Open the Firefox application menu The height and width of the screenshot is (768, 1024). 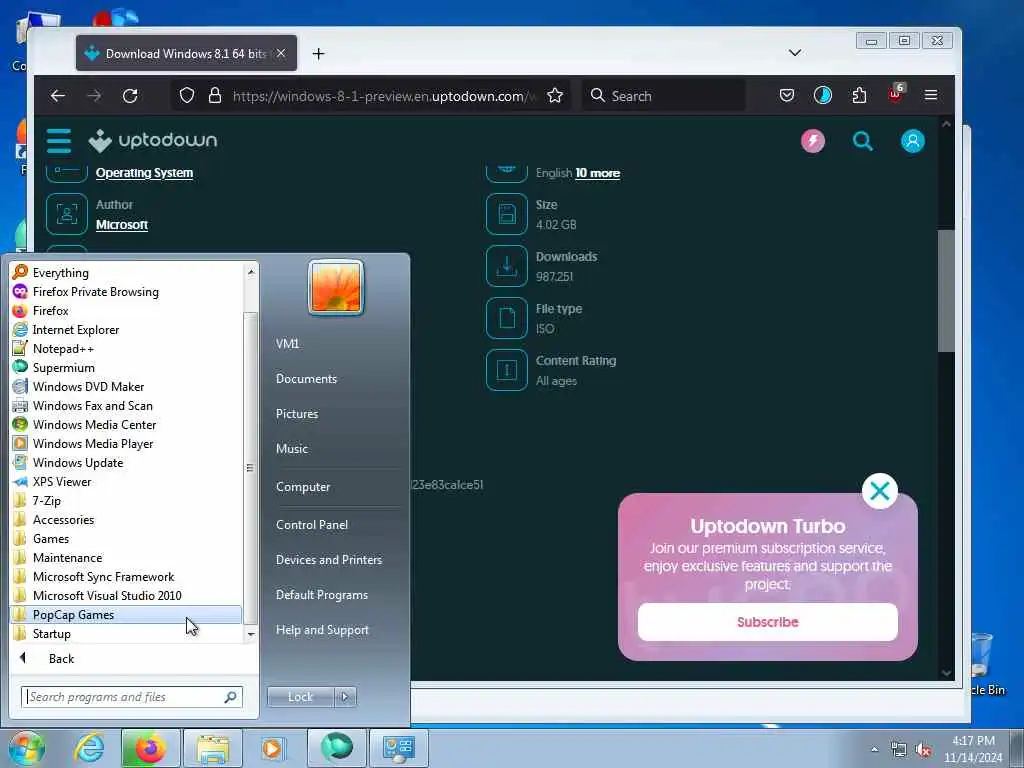coord(931,96)
